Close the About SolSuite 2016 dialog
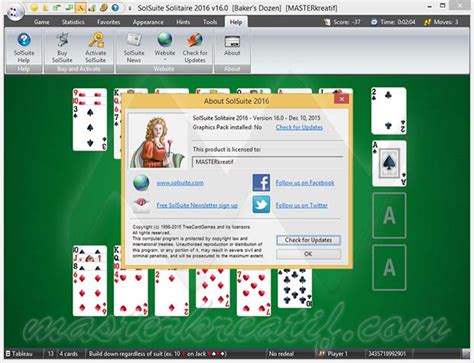 coord(341,99)
